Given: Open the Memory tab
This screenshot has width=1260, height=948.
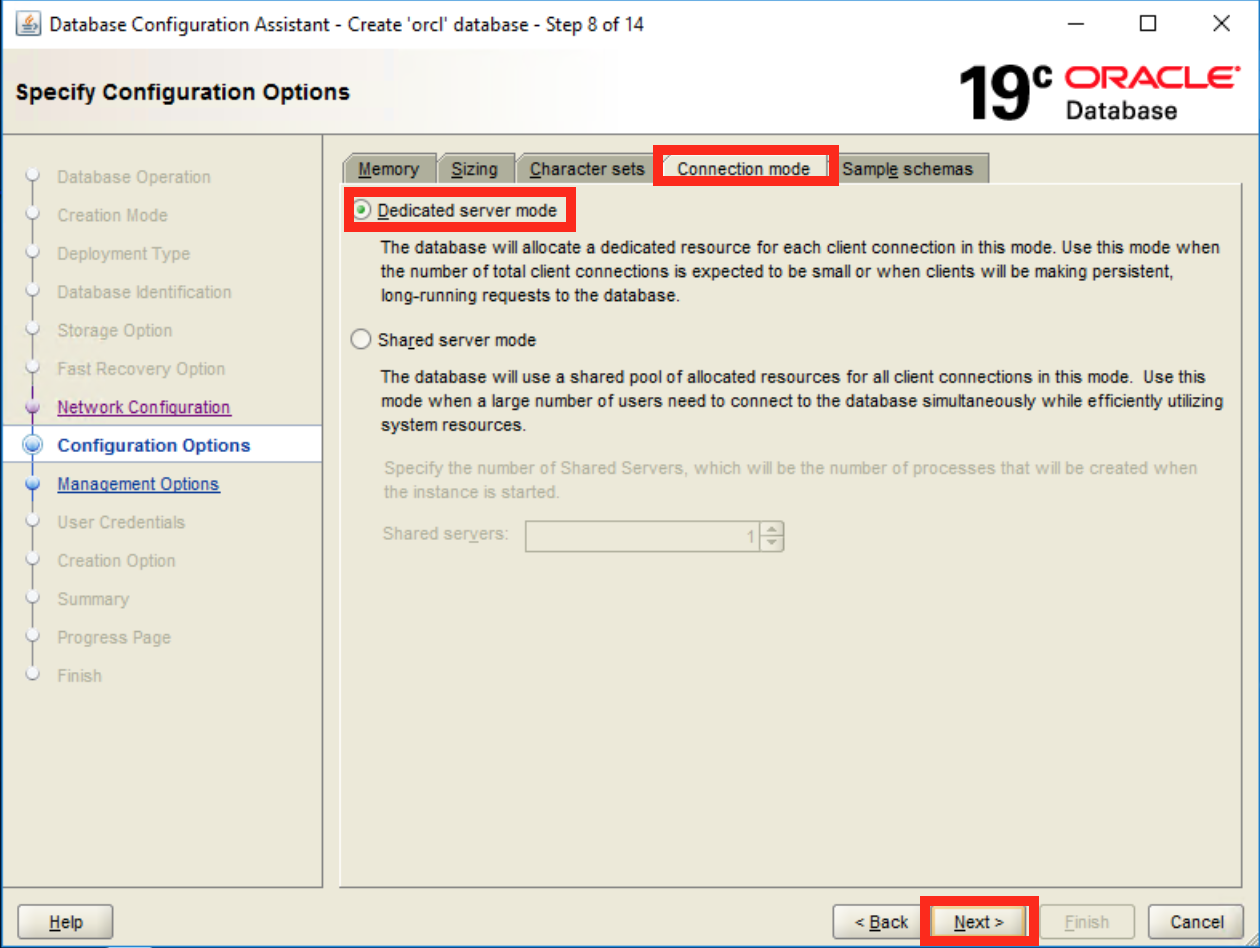Looking at the screenshot, I should [x=388, y=169].
